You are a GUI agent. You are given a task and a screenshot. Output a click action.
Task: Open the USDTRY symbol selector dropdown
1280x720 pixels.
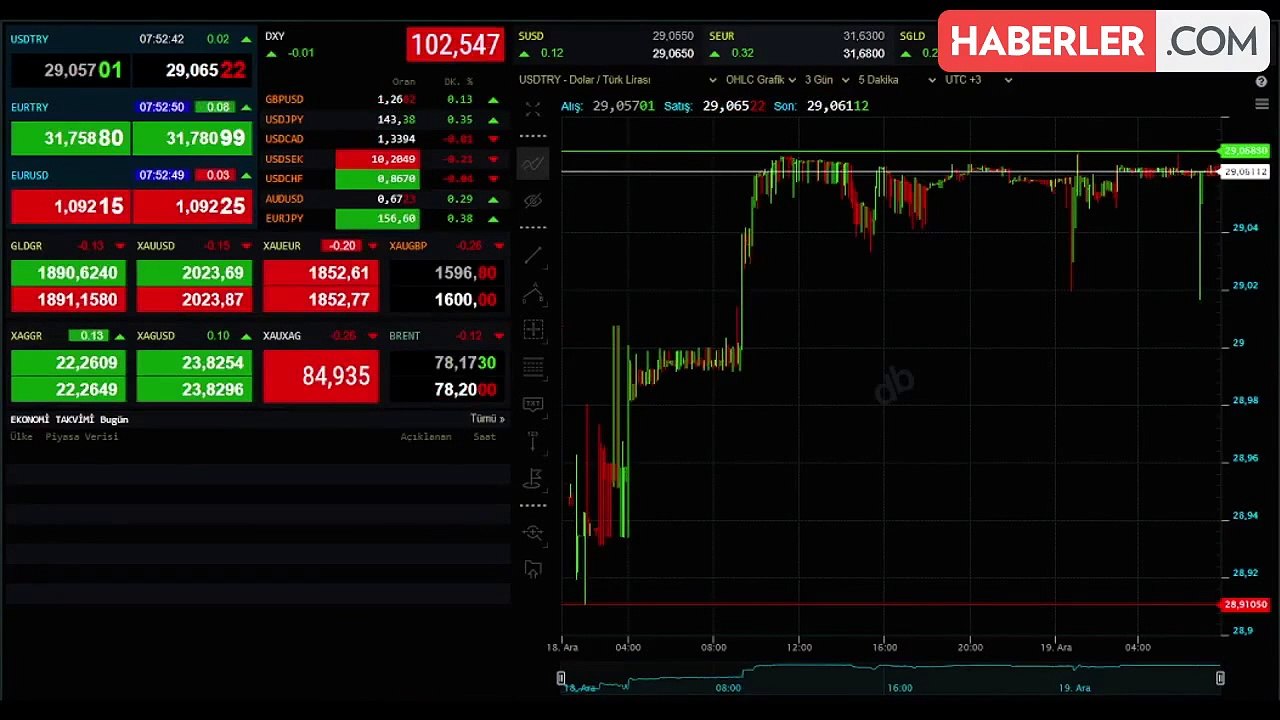pos(618,80)
